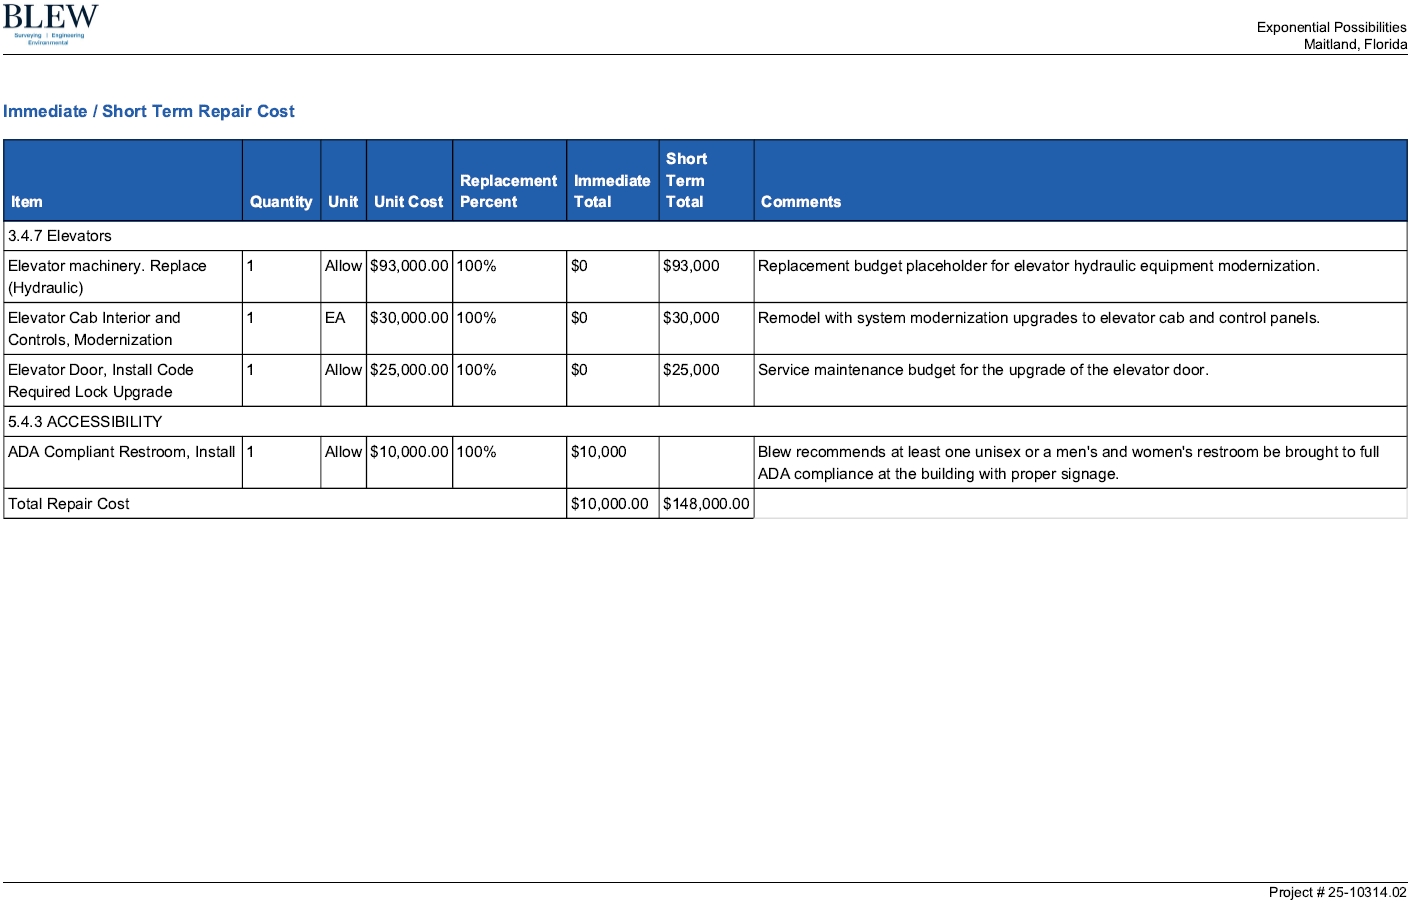
Task: Select the $148,000.00 short term total
Action: click(706, 504)
